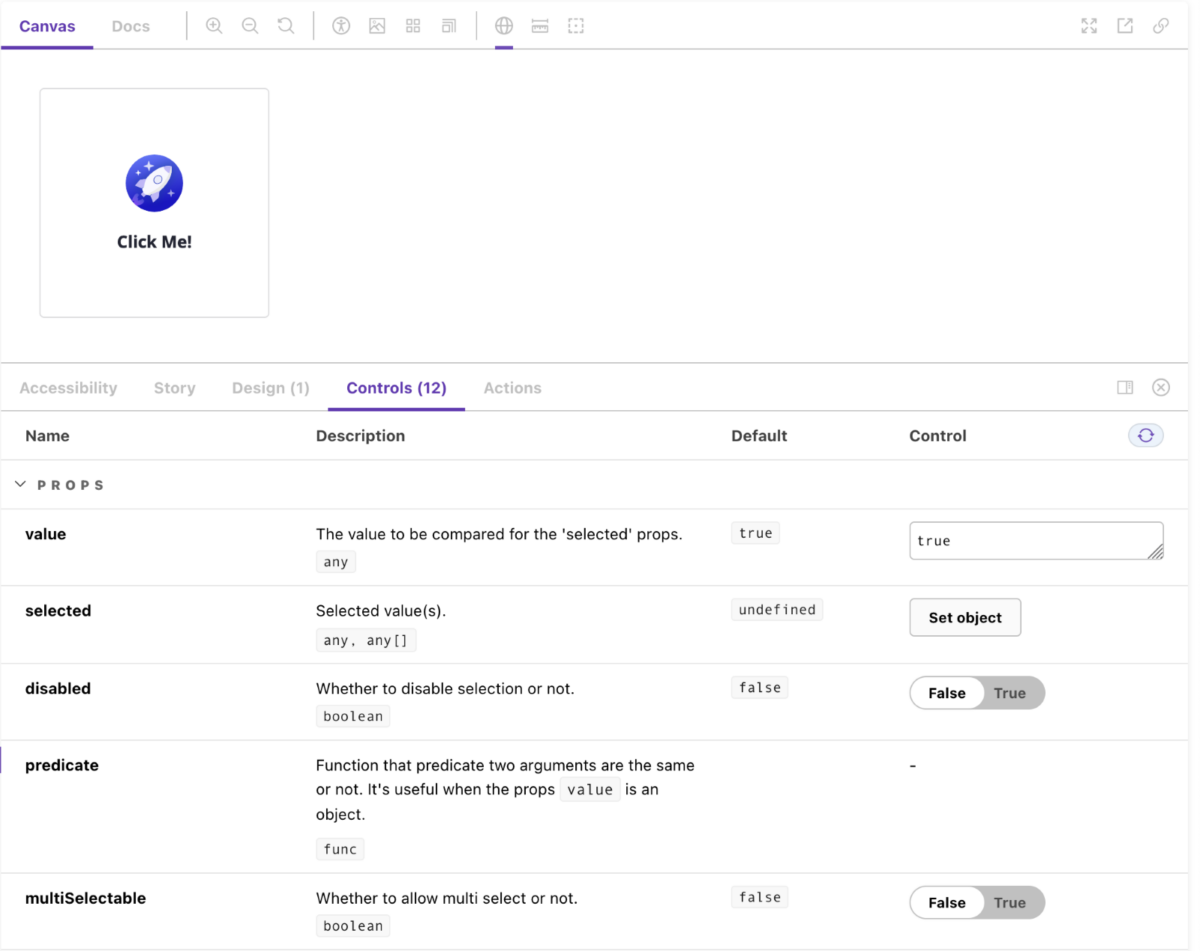Enable multiSelectable by switching to True
The height and width of the screenshot is (951, 1200).
(x=1009, y=902)
